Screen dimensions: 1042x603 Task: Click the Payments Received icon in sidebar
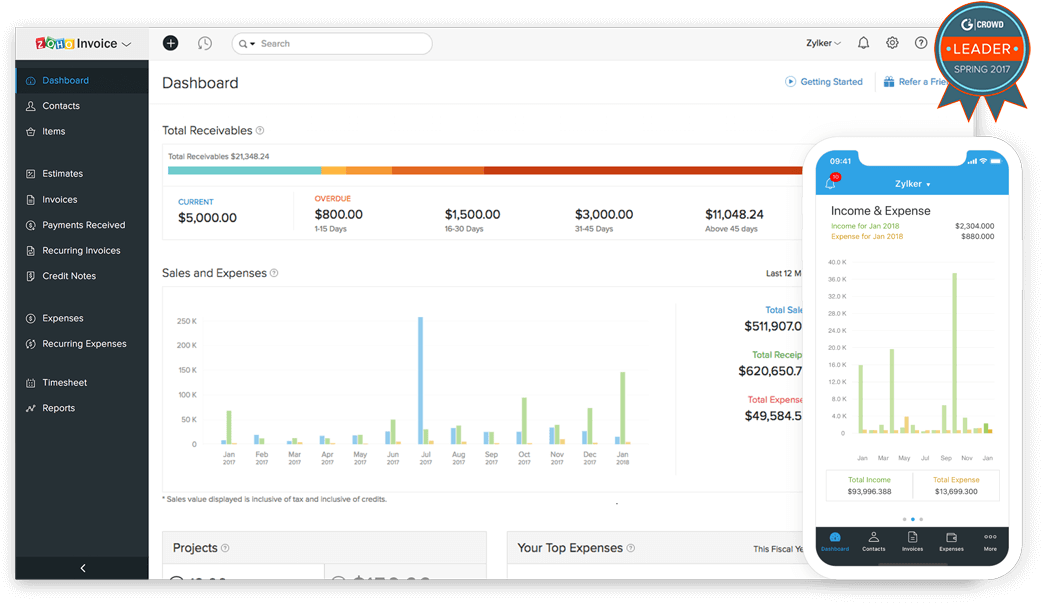click(31, 225)
